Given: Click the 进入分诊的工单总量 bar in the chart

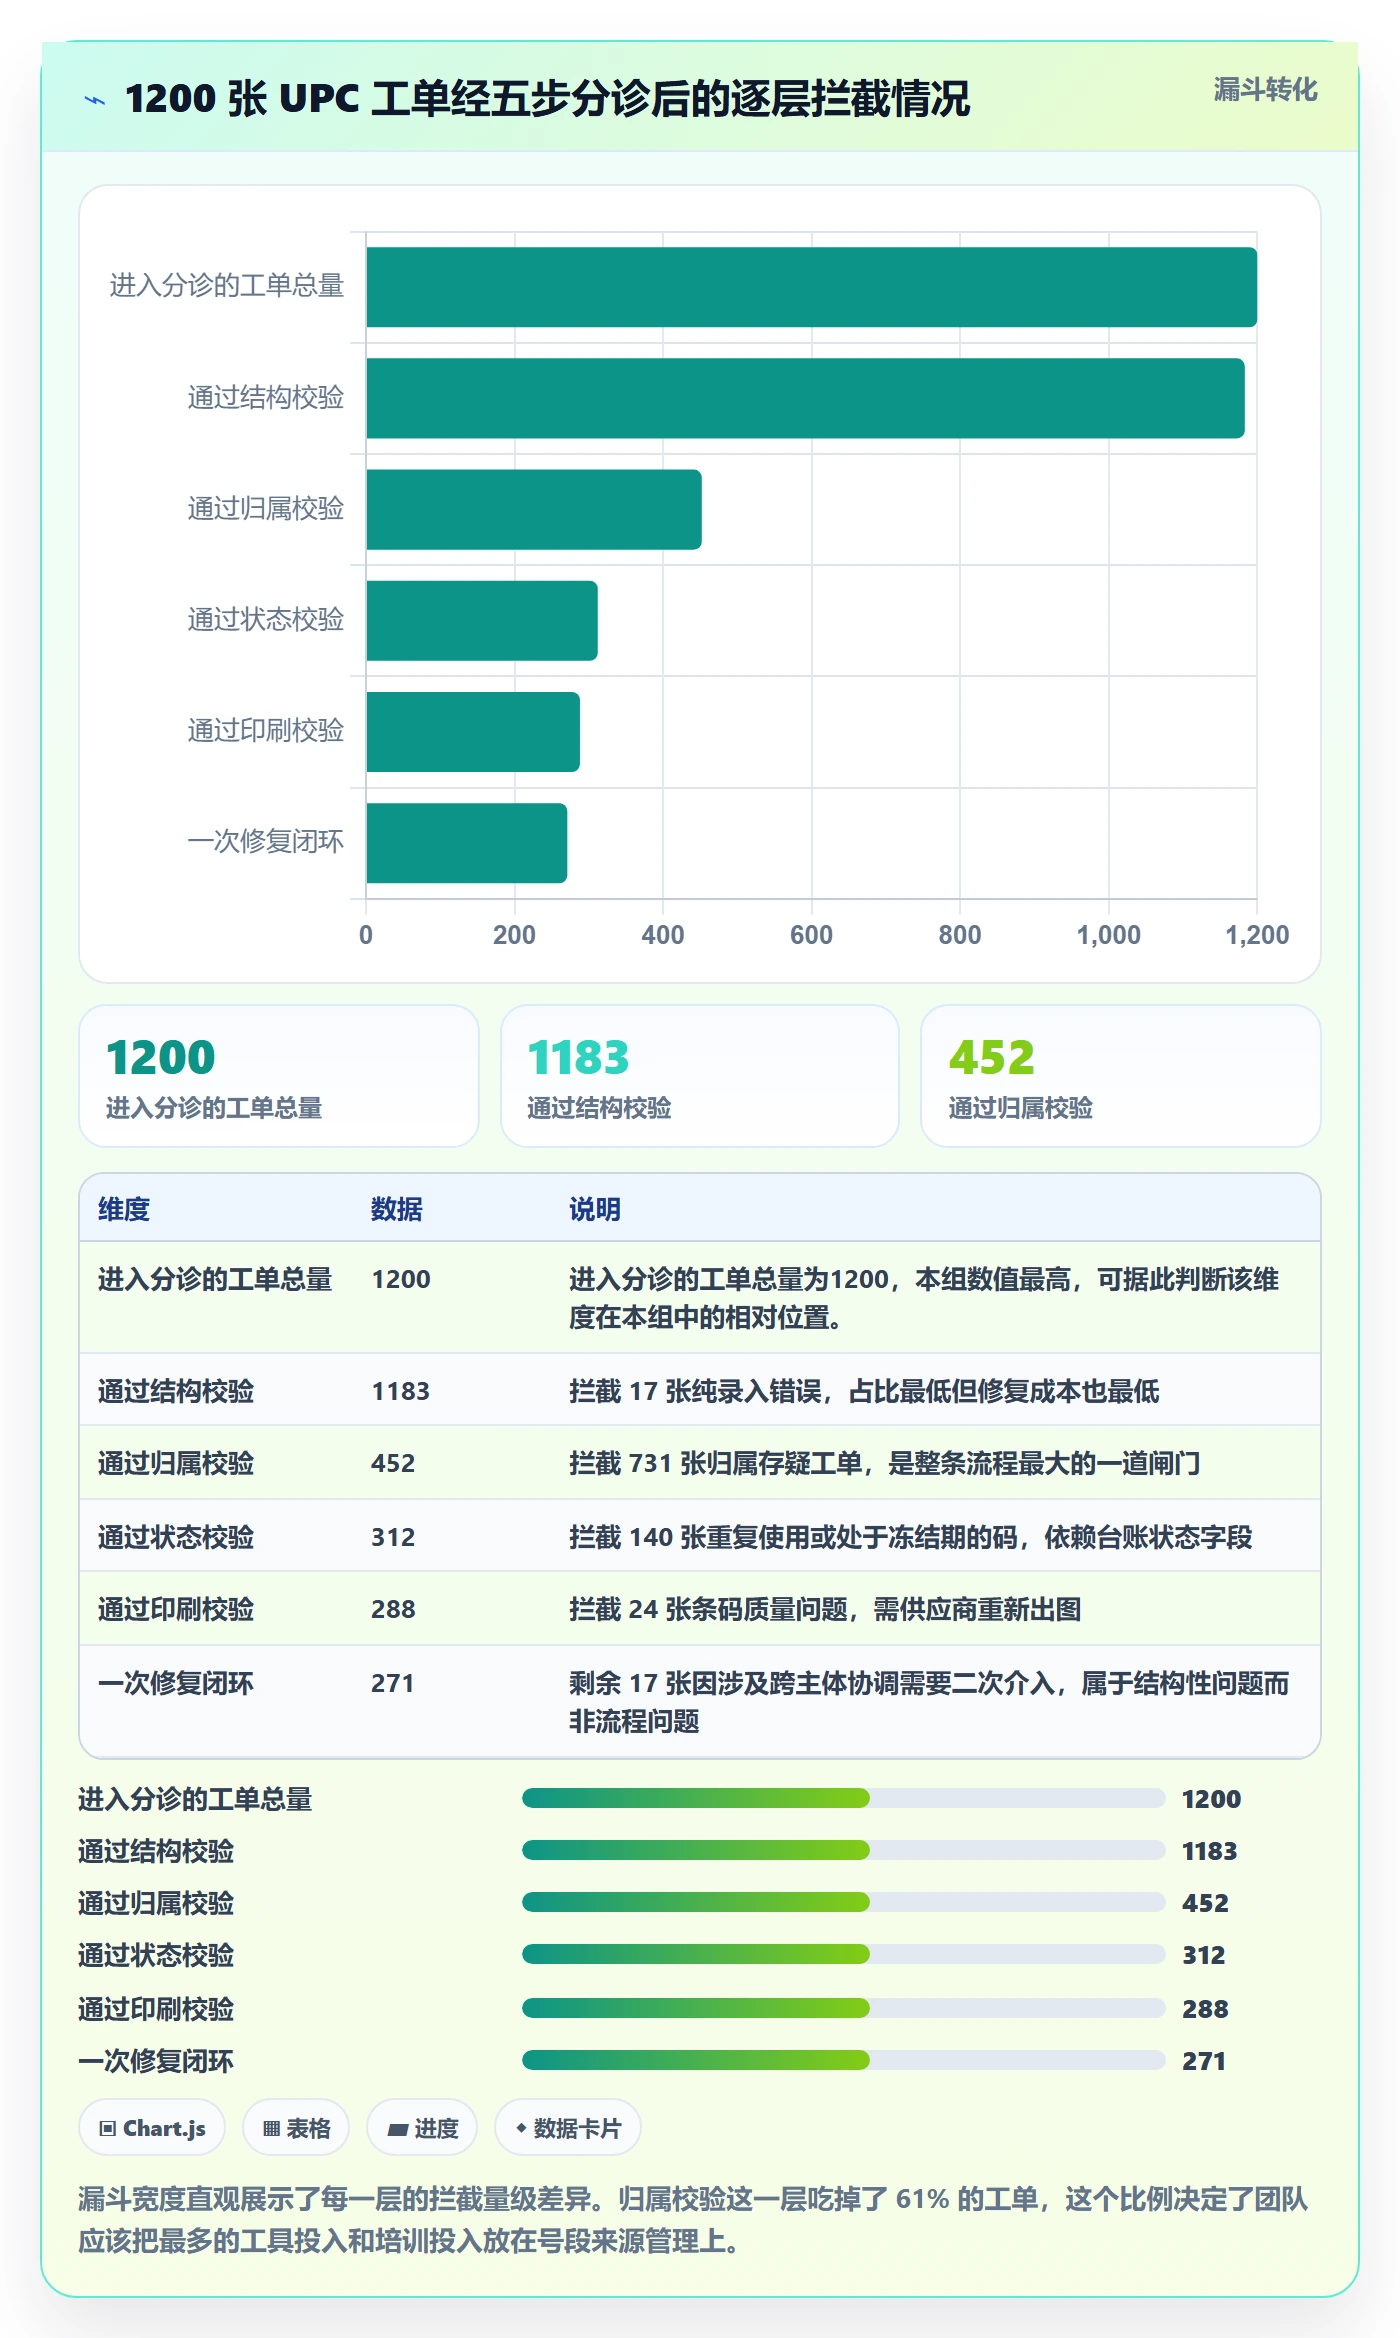Looking at the screenshot, I should pyautogui.click(x=811, y=287).
